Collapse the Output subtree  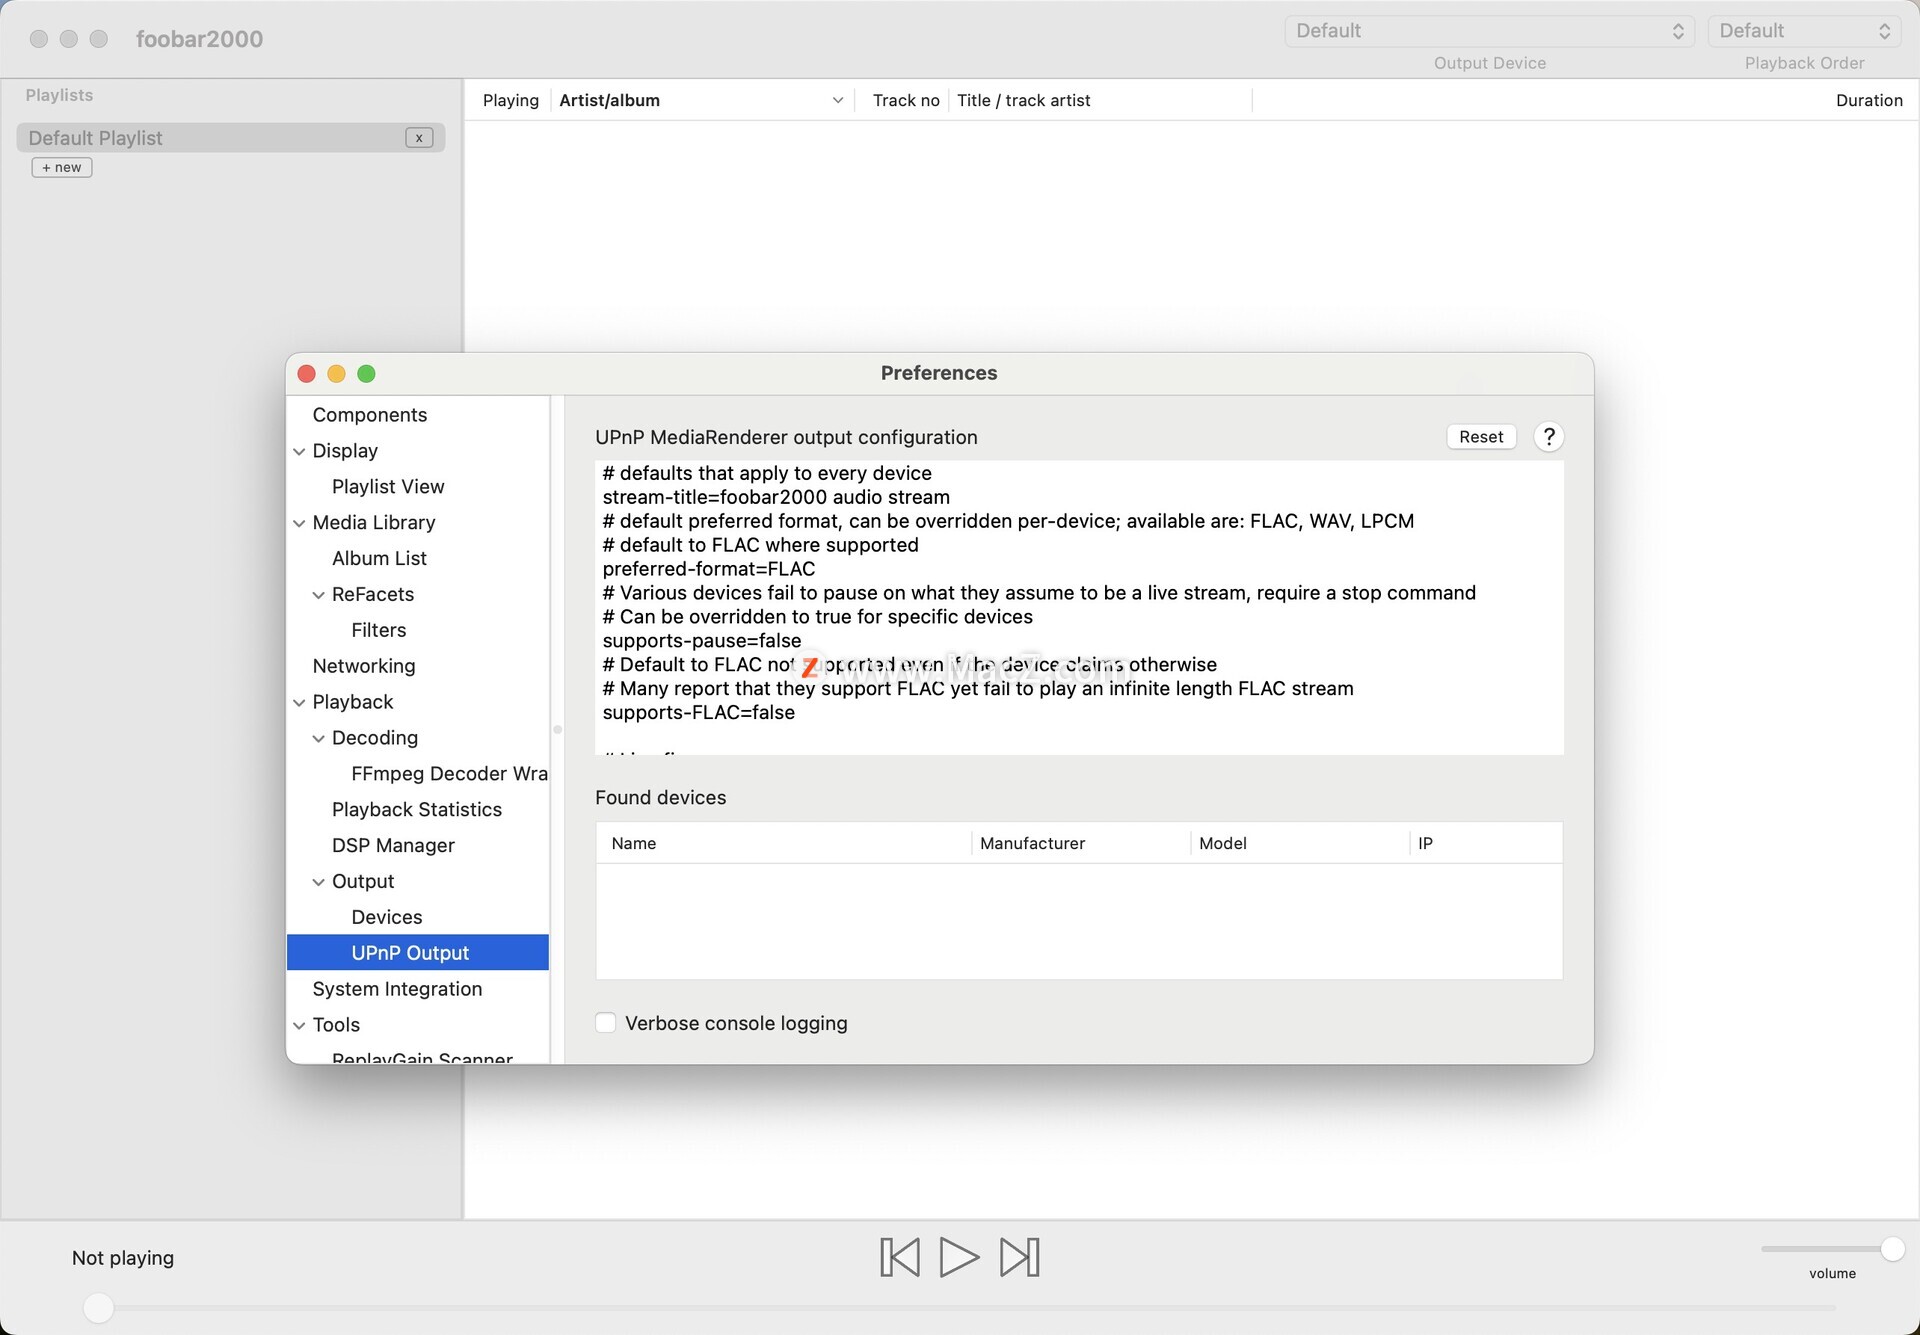point(318,882)
